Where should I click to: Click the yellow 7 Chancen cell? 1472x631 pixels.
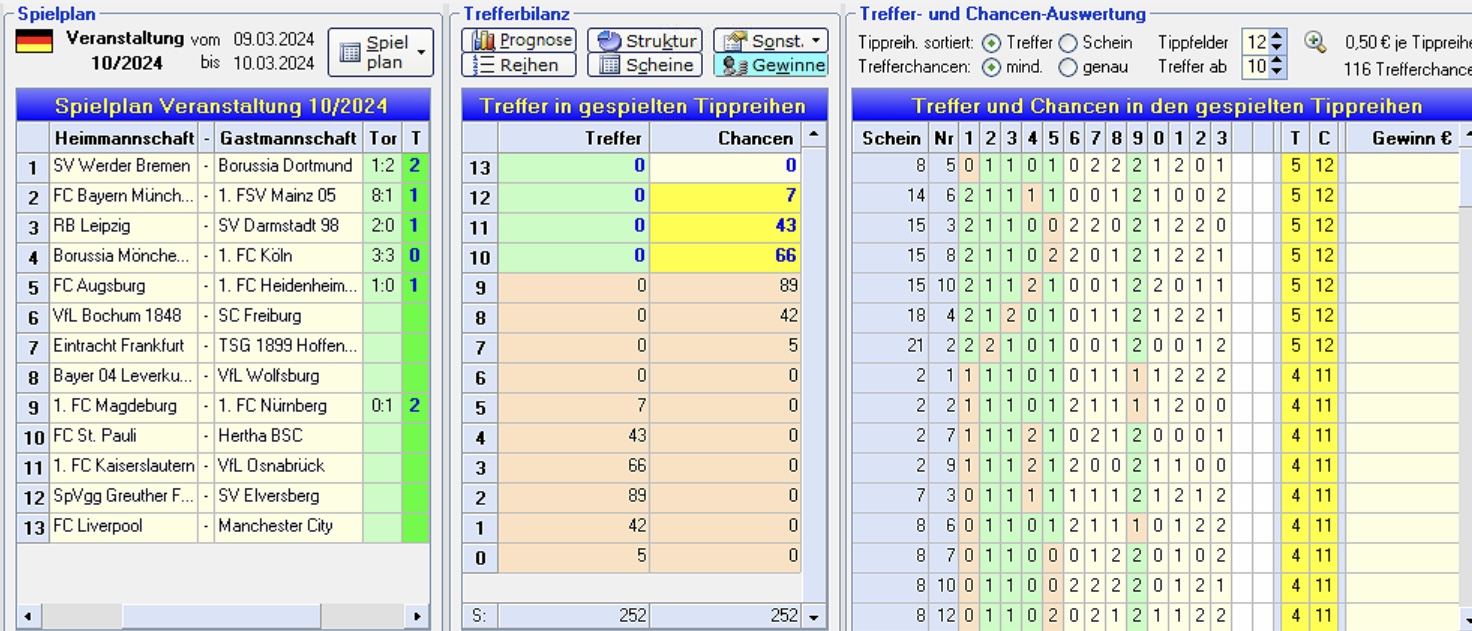point(725,197)
